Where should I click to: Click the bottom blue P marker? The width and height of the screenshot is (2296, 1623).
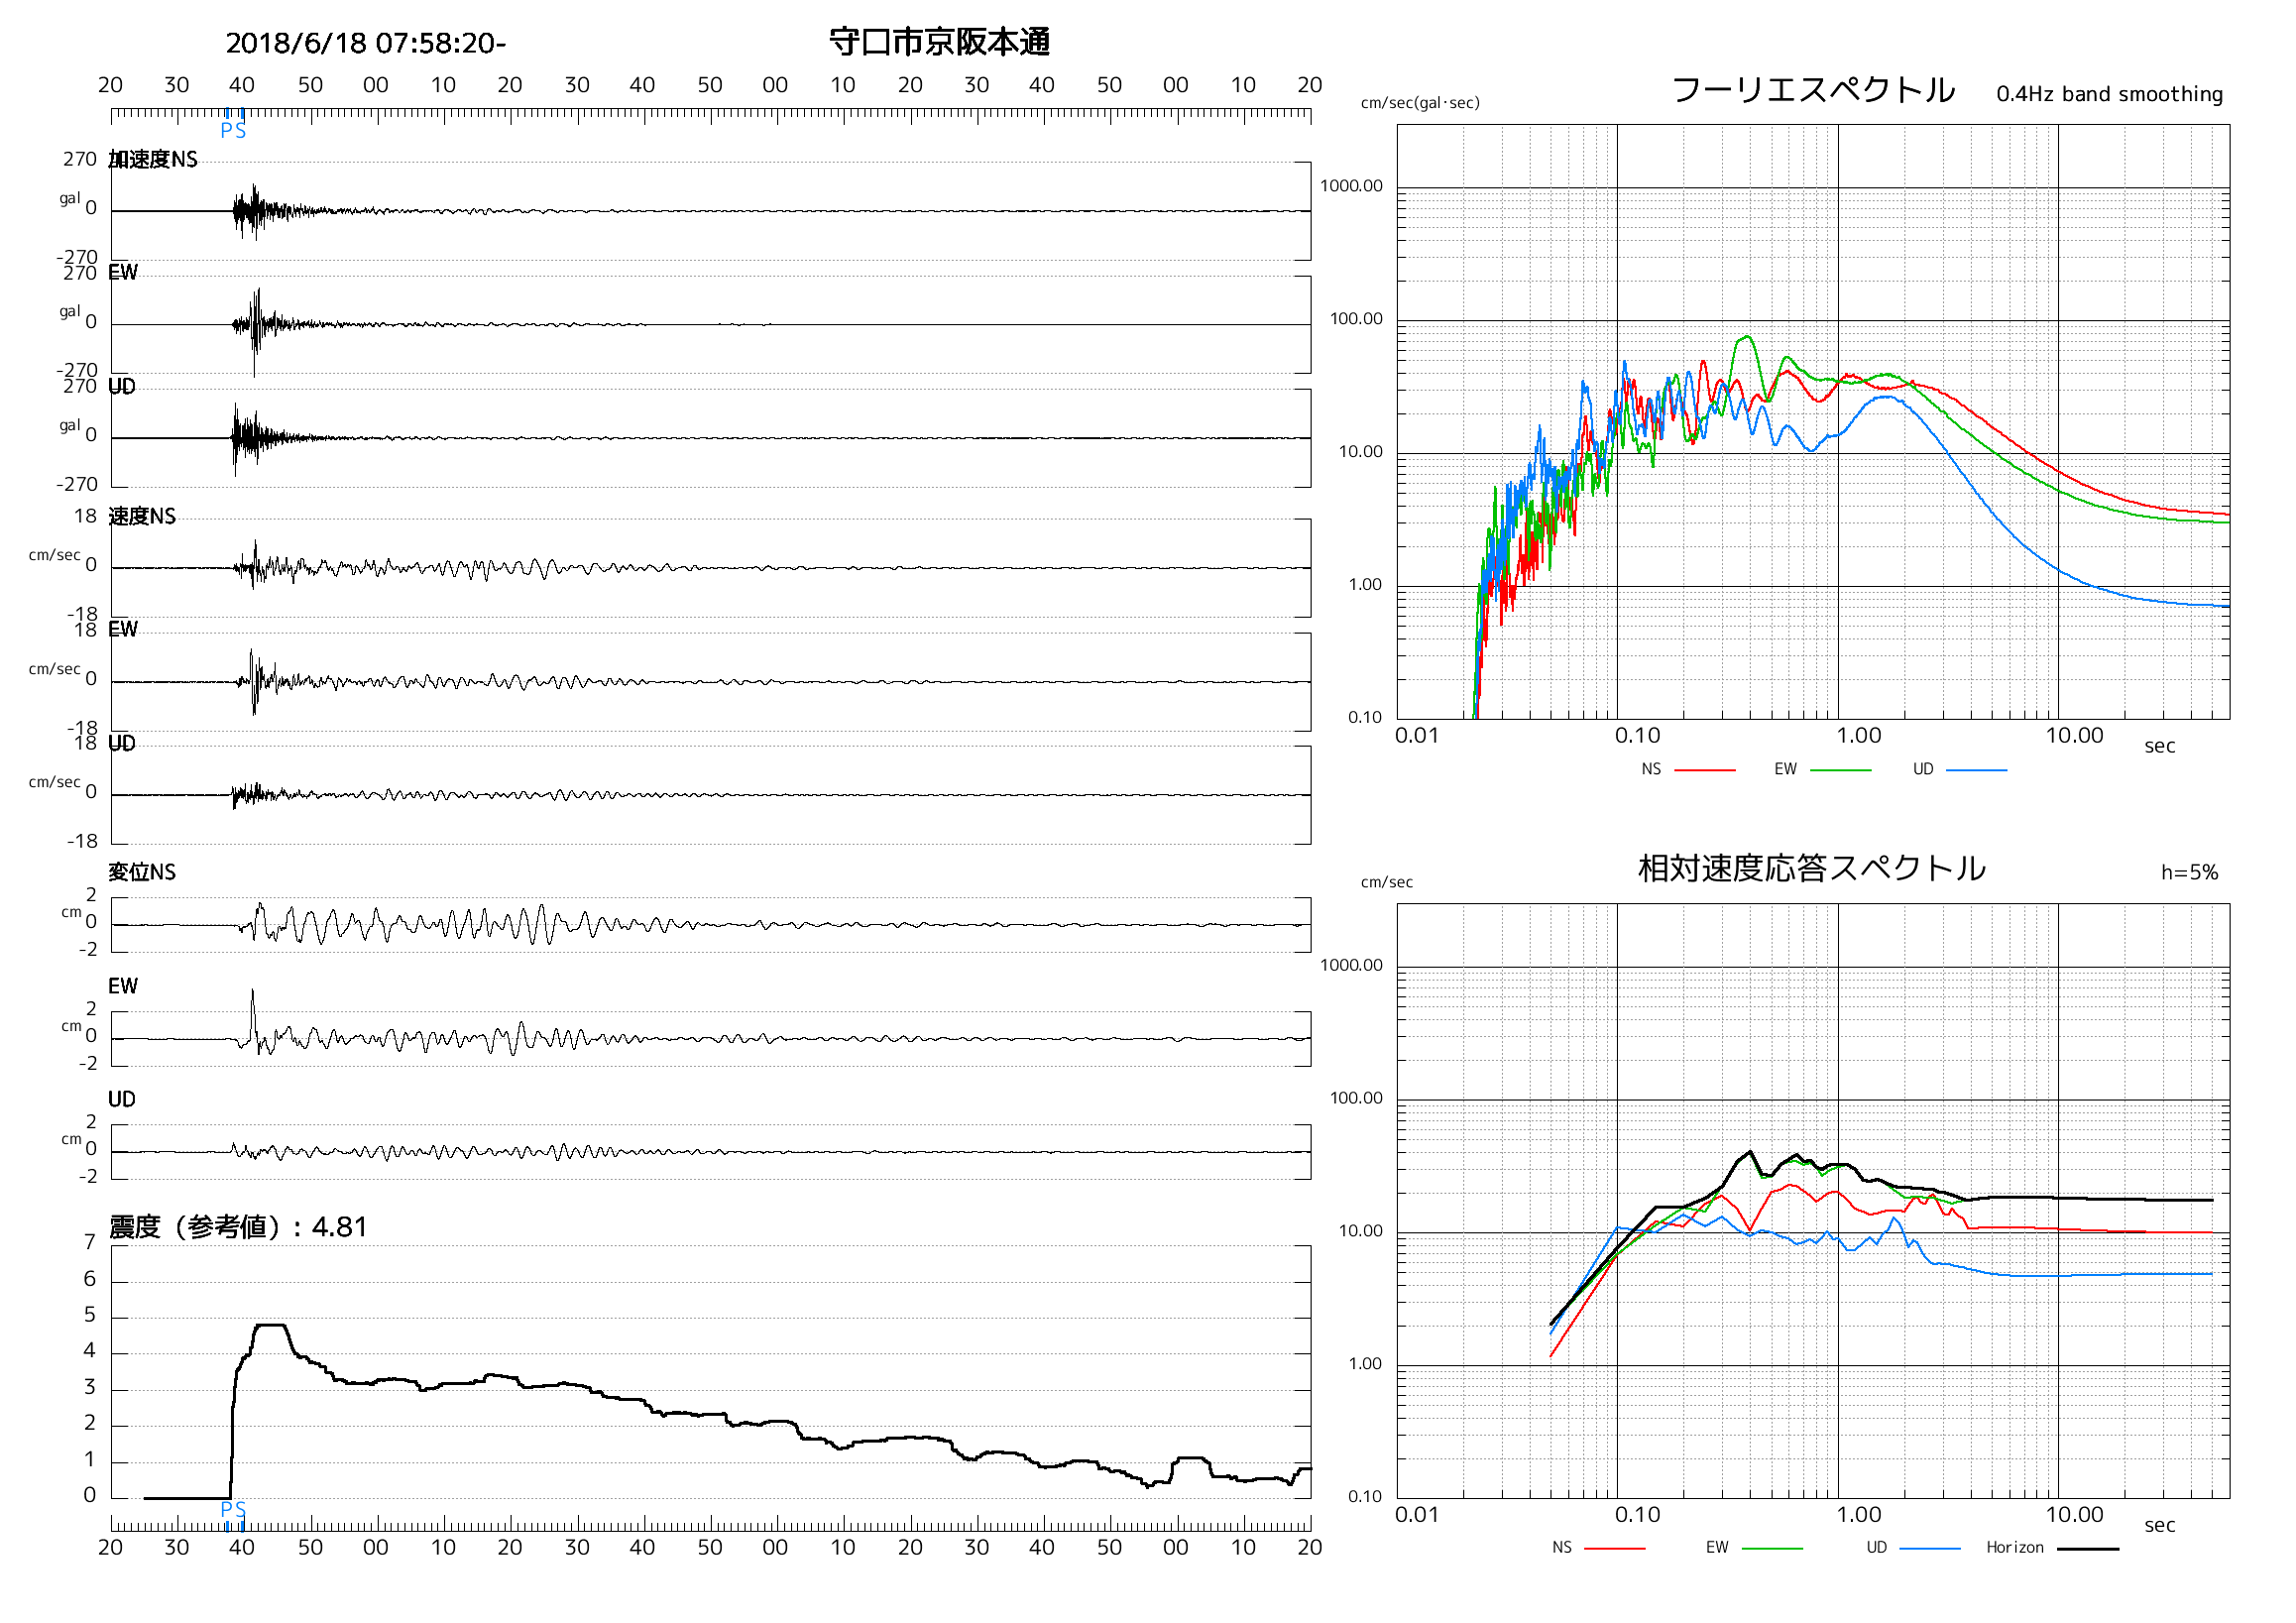pyautogui.click(x=226, y=1510)
